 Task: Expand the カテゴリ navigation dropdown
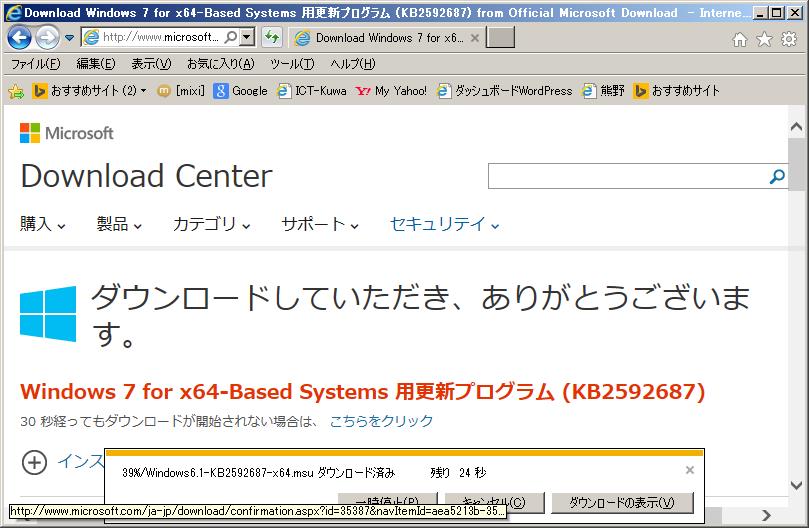pos(212,224)
